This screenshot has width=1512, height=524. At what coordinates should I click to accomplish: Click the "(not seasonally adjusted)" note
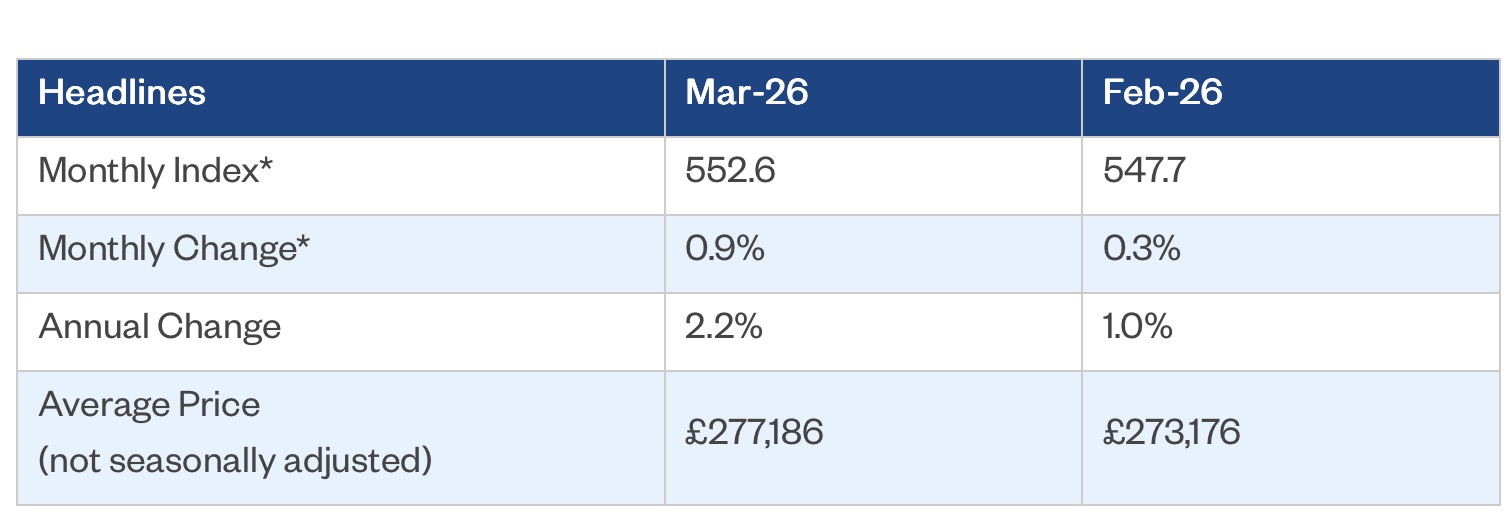235,461
